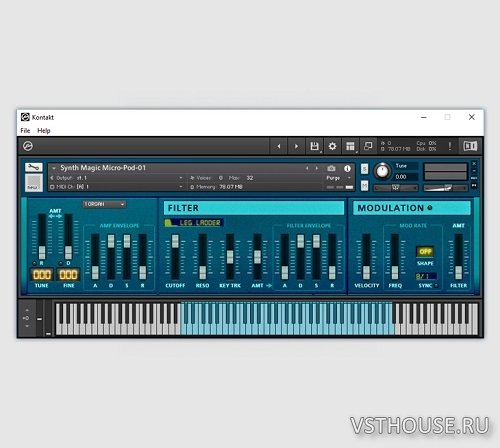Enable the SYNC indicator dot
This screenshot has width=500, height=448.
click(436, 286)
